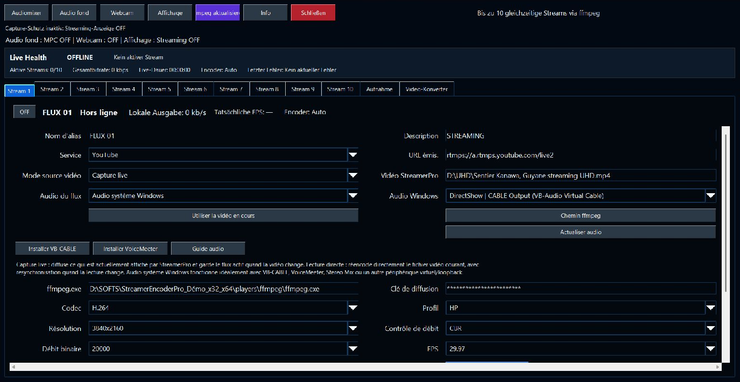Click the horizontal scrollbar right arrow
740x382 pixels.
point(718,367)
